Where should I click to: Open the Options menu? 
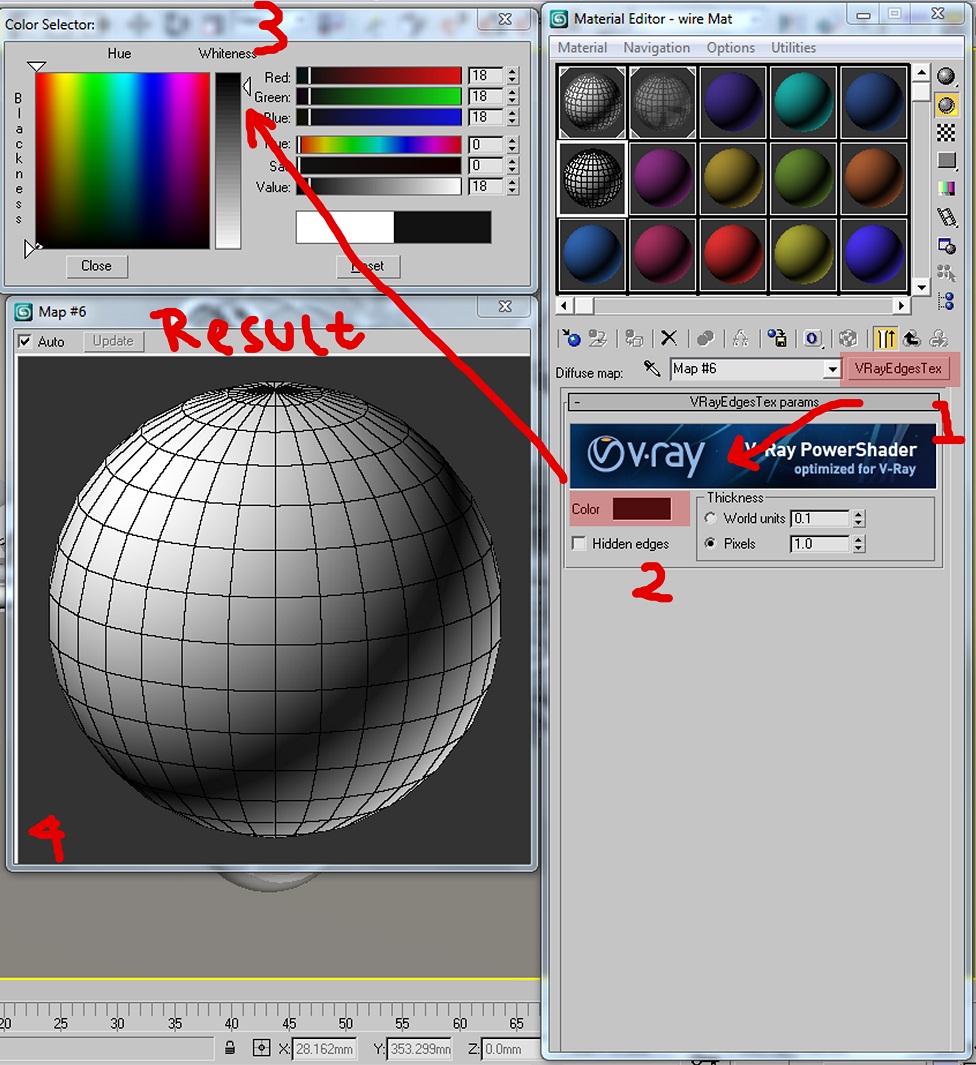tap(730, 47)
